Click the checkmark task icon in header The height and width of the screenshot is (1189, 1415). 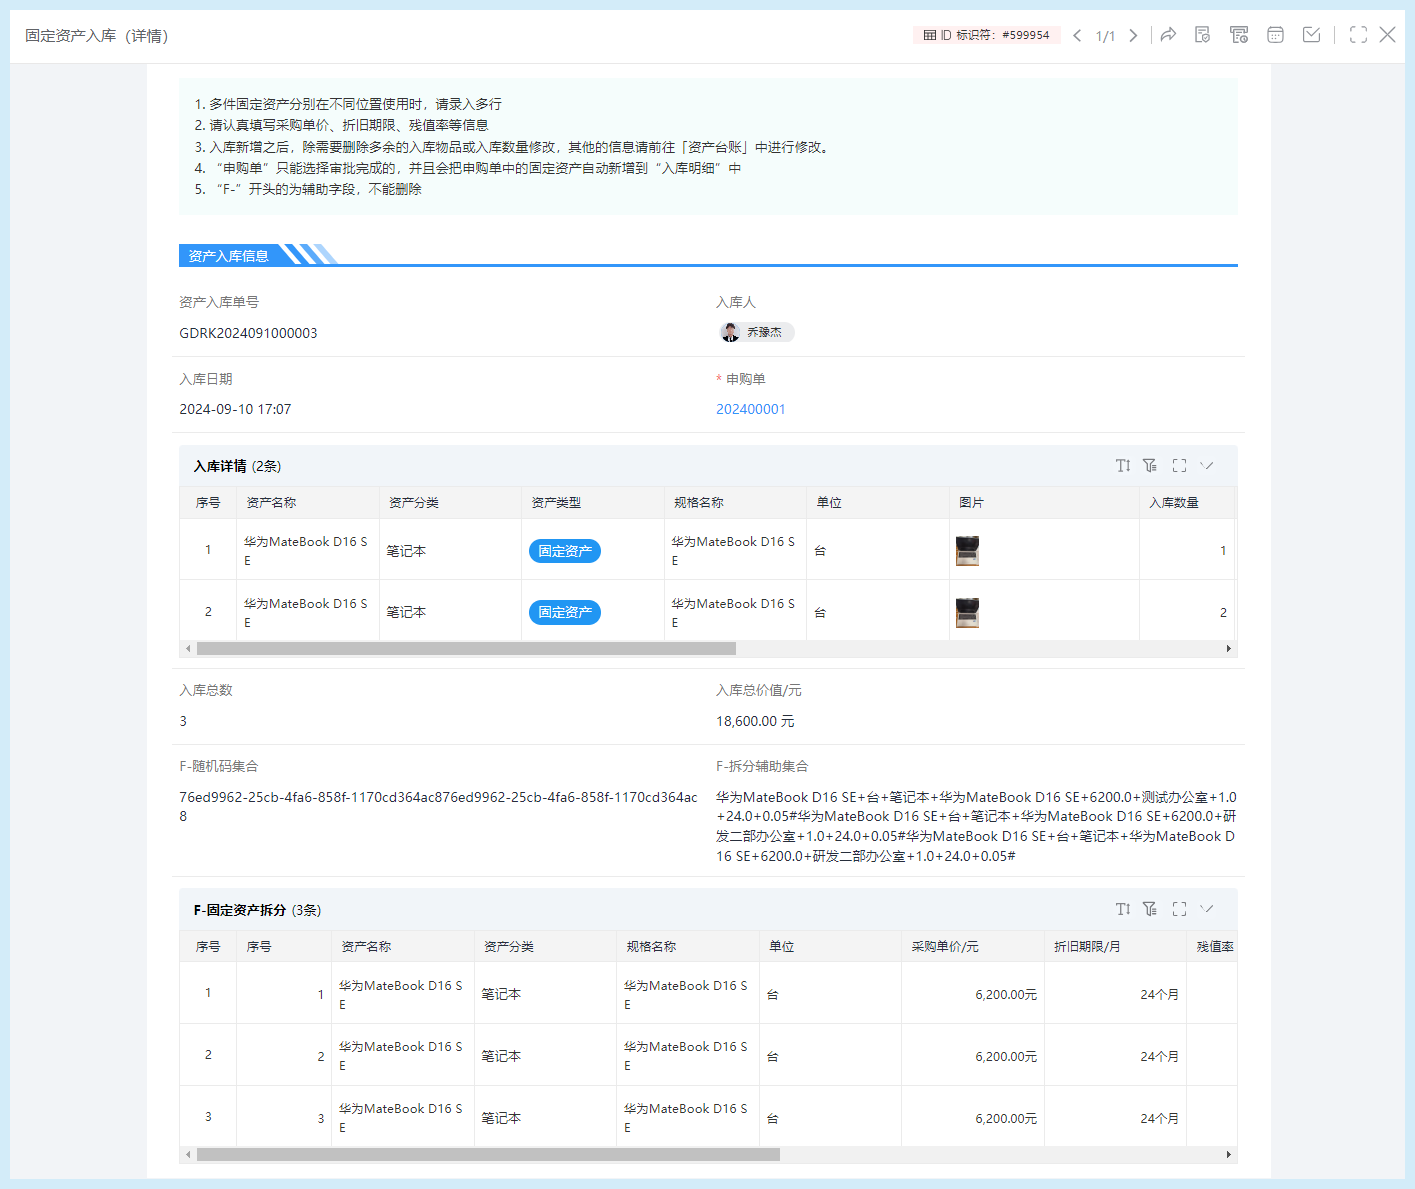pyautogui.click(x=1311, y=35)
